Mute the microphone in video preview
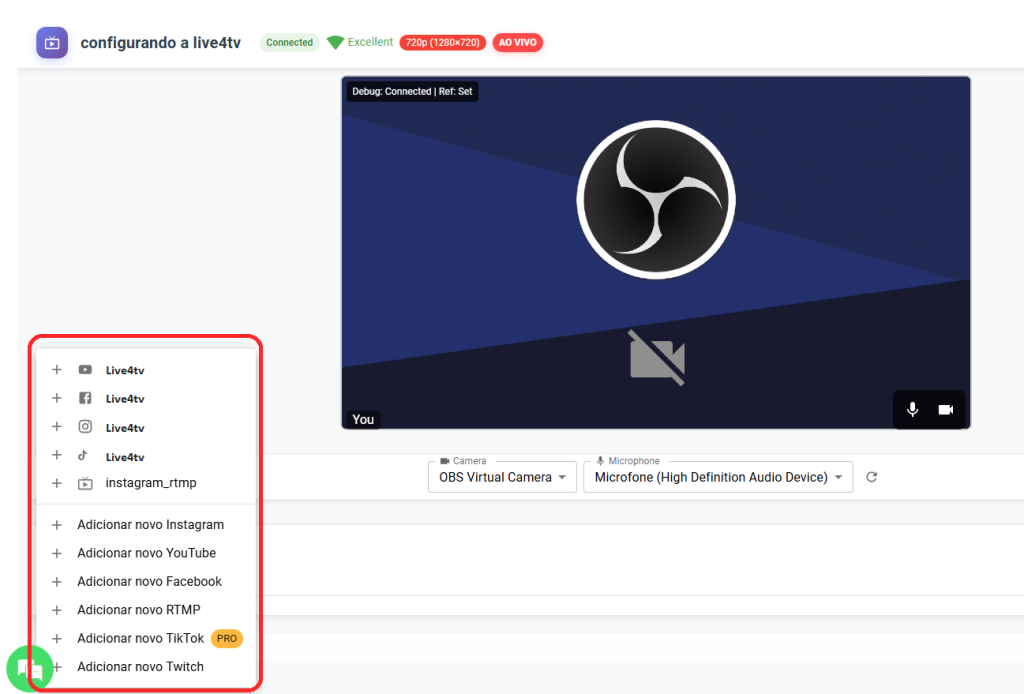This screenshot has width=1024, height=694. click(912, 409)
